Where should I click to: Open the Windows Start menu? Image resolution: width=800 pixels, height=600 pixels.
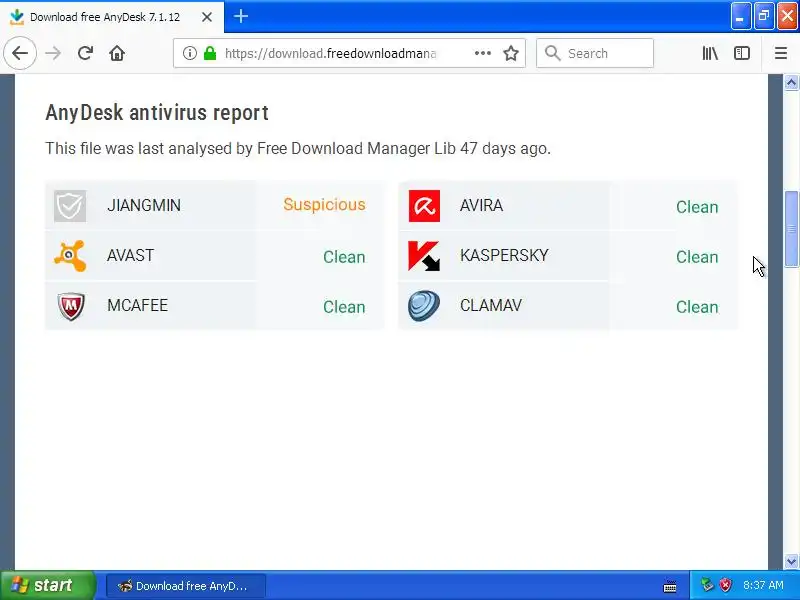48,585
